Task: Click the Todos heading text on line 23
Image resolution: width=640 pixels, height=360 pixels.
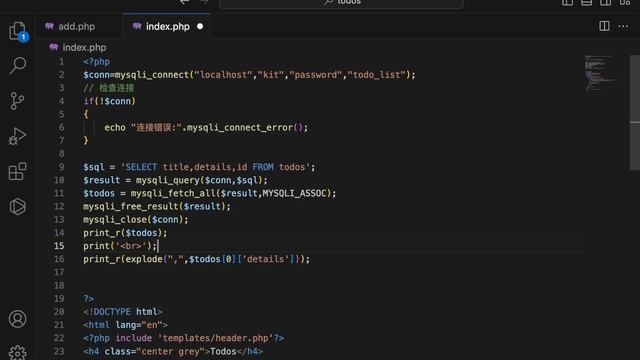Action: 223,351
